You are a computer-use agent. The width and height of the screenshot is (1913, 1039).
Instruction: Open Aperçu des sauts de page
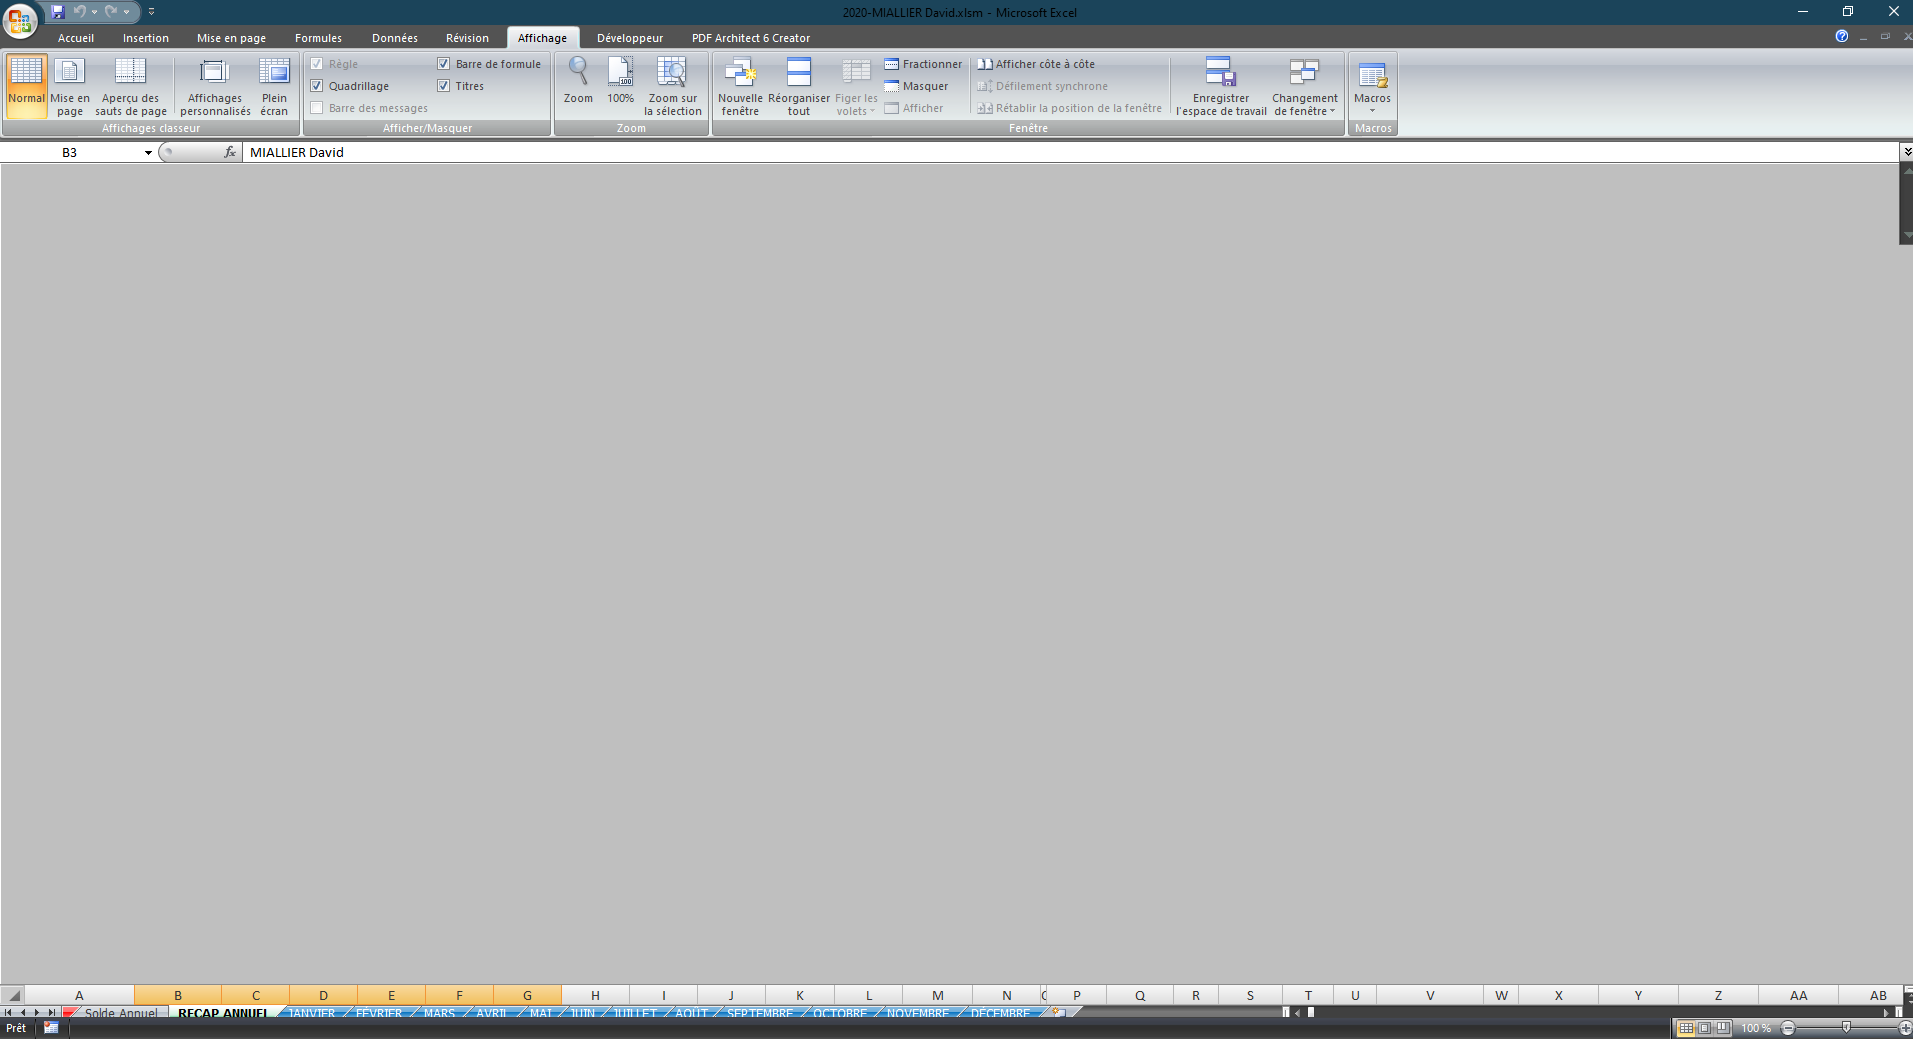pyautogui.click(x=130, y=86)
